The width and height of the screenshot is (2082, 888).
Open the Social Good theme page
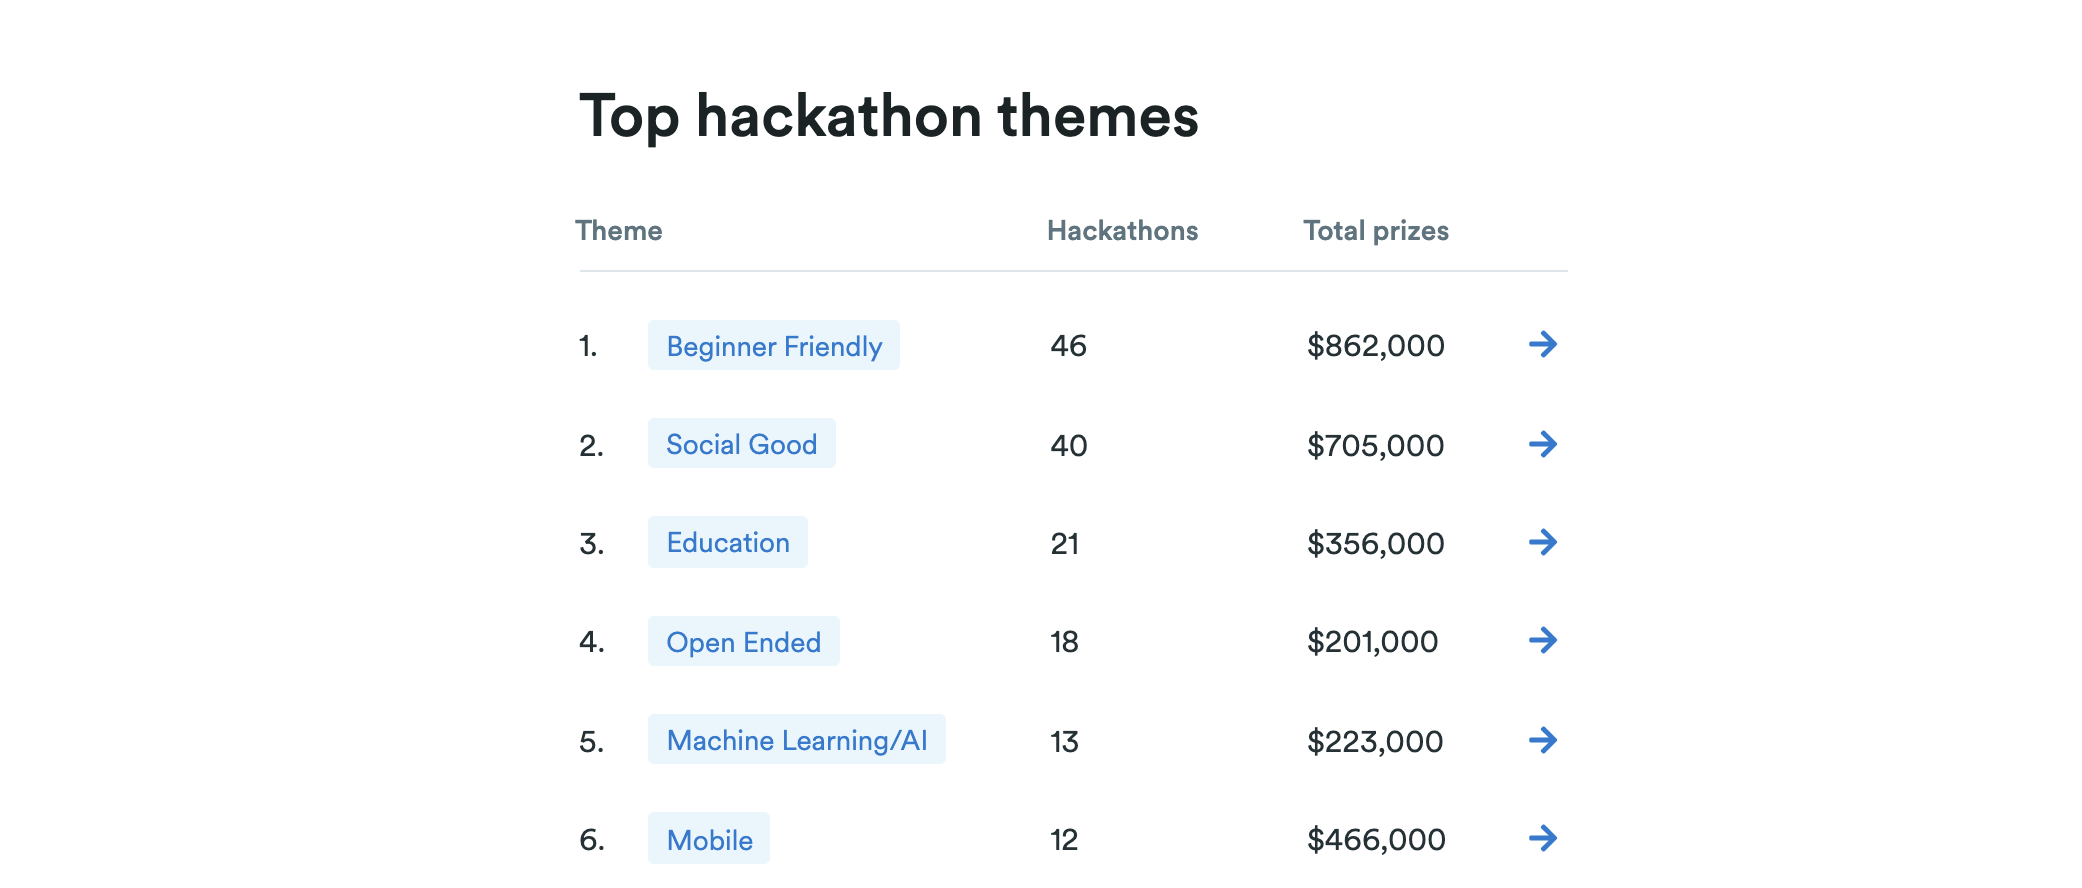(x=741, y=444)
